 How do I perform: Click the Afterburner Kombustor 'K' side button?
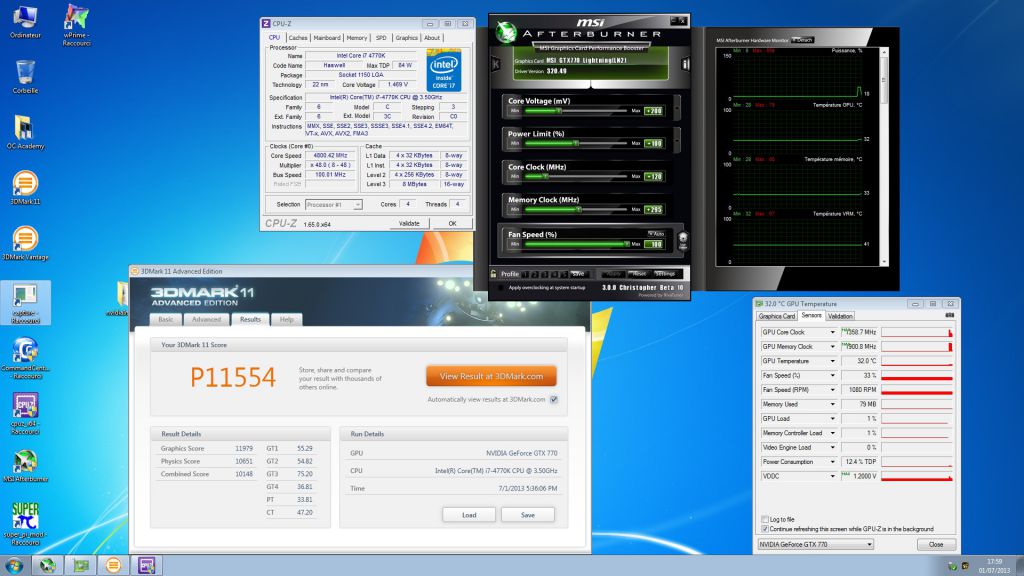tap(495, 63)
